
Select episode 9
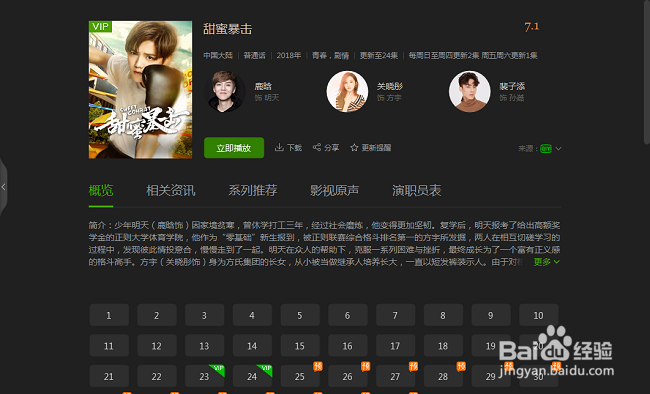491,315
